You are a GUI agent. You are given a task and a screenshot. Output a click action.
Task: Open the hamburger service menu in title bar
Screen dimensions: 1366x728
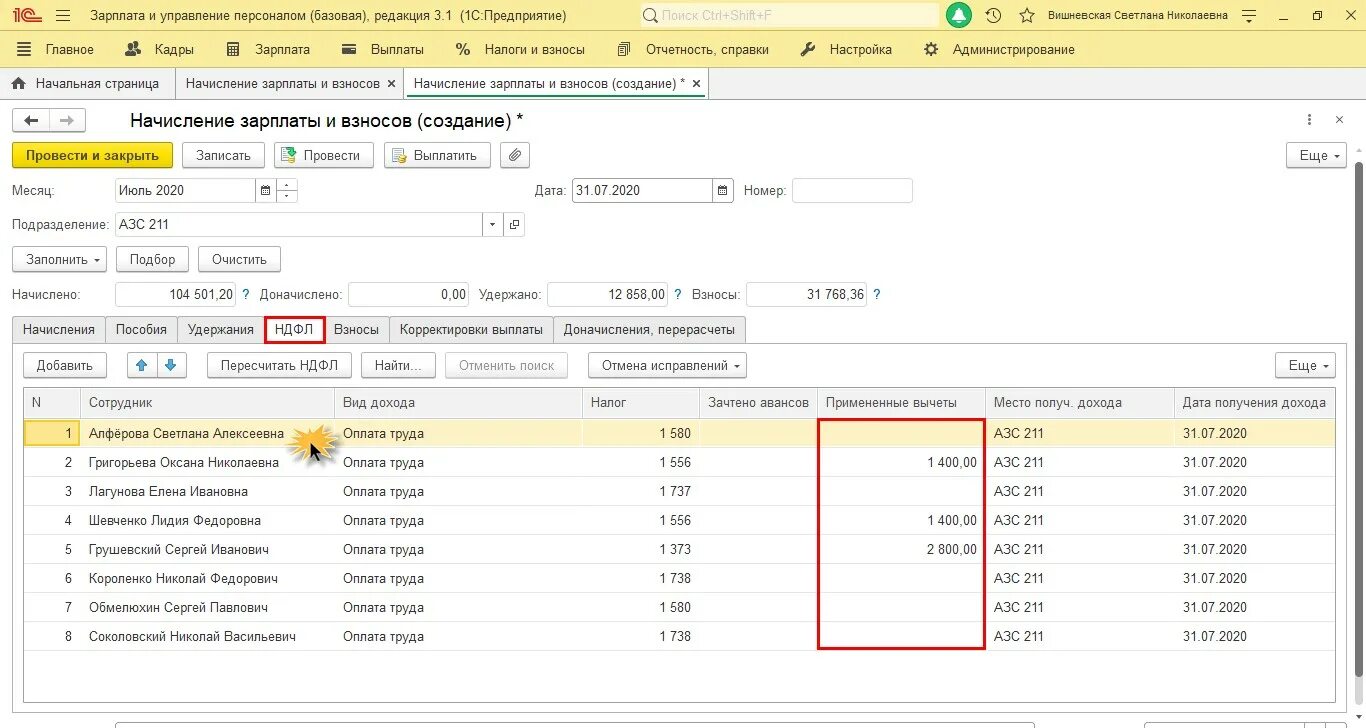pos(63,16)
